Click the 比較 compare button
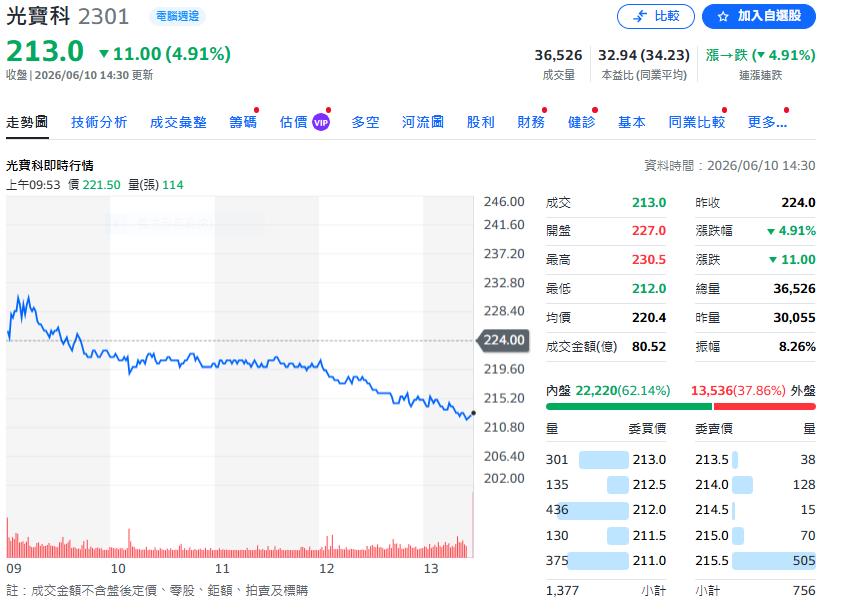This screenshot has width=843, height=610. (655, 16)
